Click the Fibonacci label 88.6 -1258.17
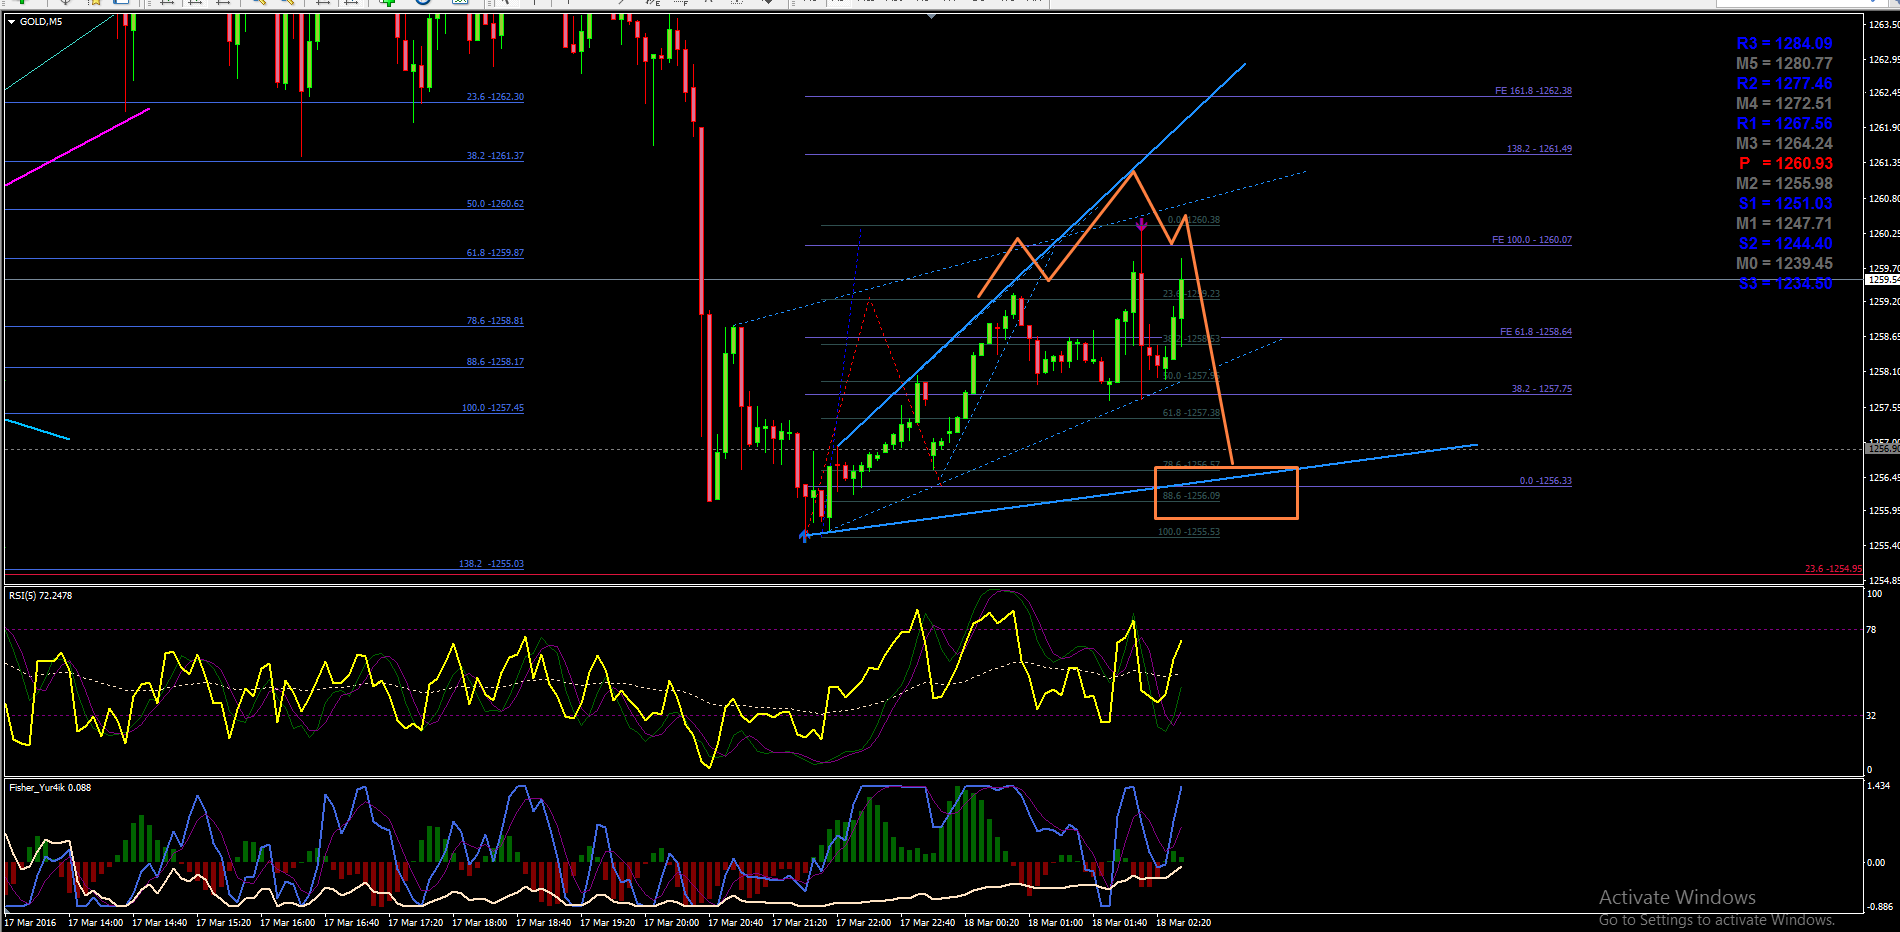This screenshot has width=1900, height=932. [495, 362]
